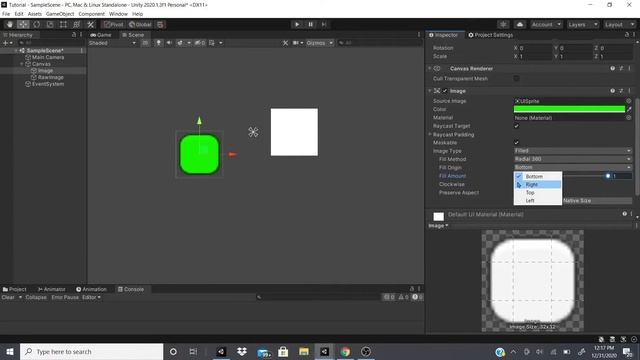Viewport: 640px width, 360px height.
Task: Open the scene camera settings icon
Action: [x=297, y=43]
